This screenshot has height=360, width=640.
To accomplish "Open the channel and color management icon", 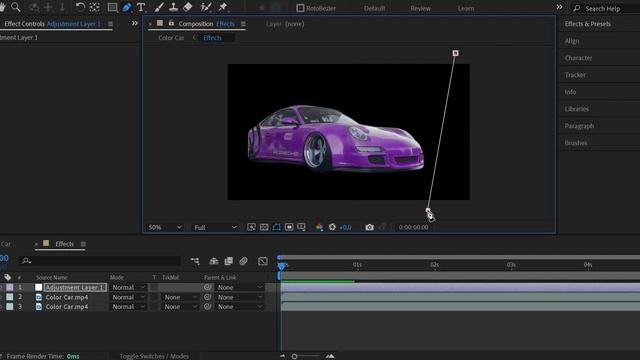I will tap(319, 227).
